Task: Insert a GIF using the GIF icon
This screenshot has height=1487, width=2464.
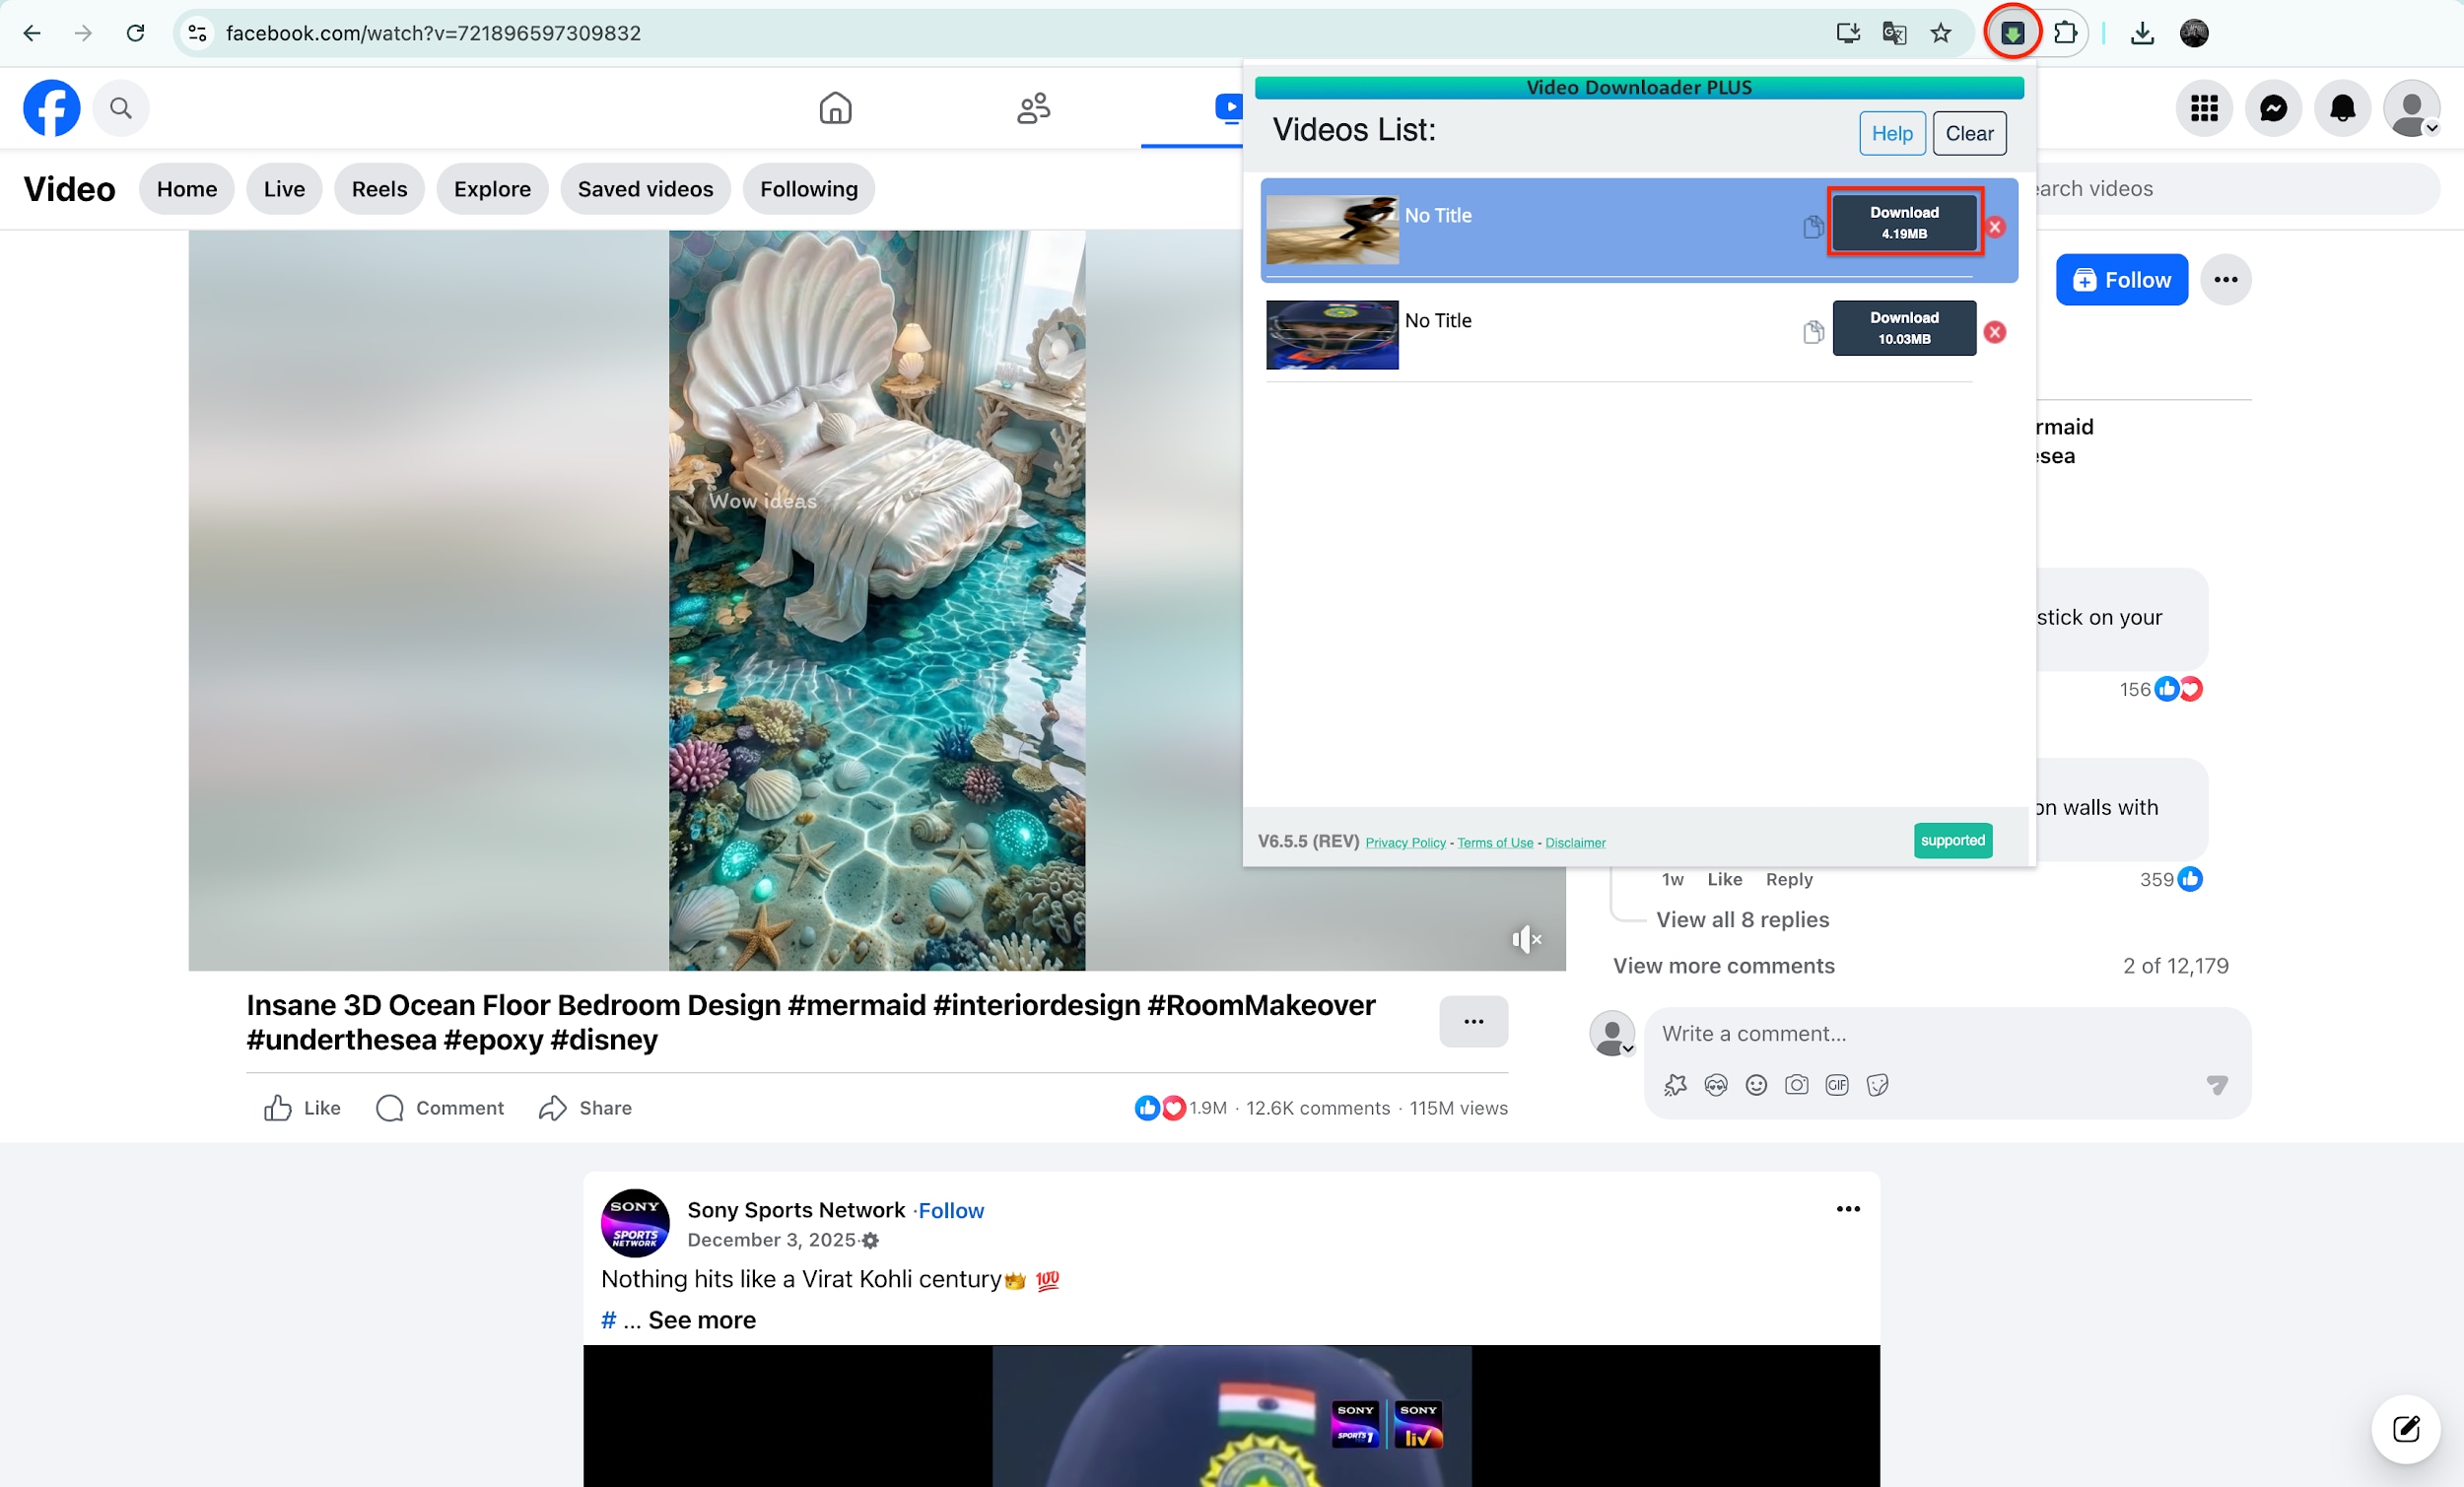Action: pos(1836,1085)
